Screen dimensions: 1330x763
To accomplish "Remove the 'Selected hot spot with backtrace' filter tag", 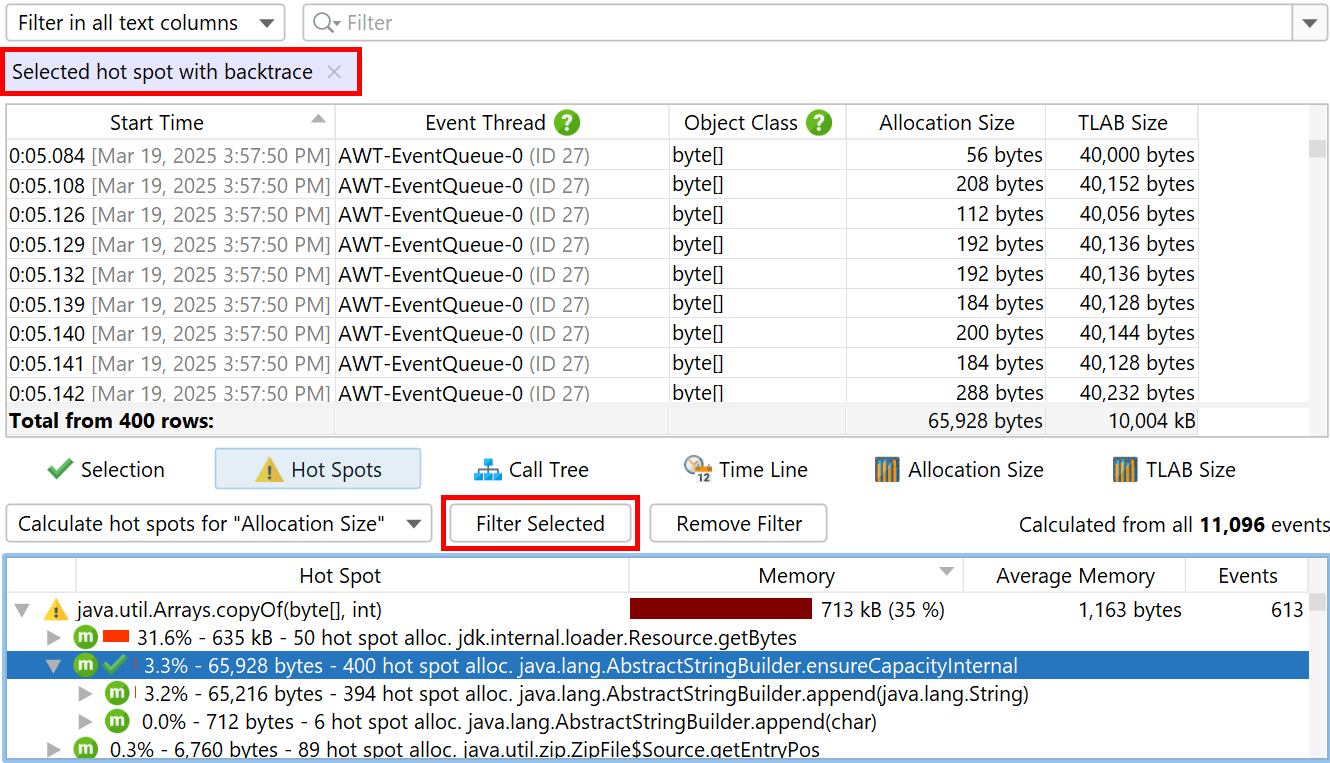I will tap(334, 72).
